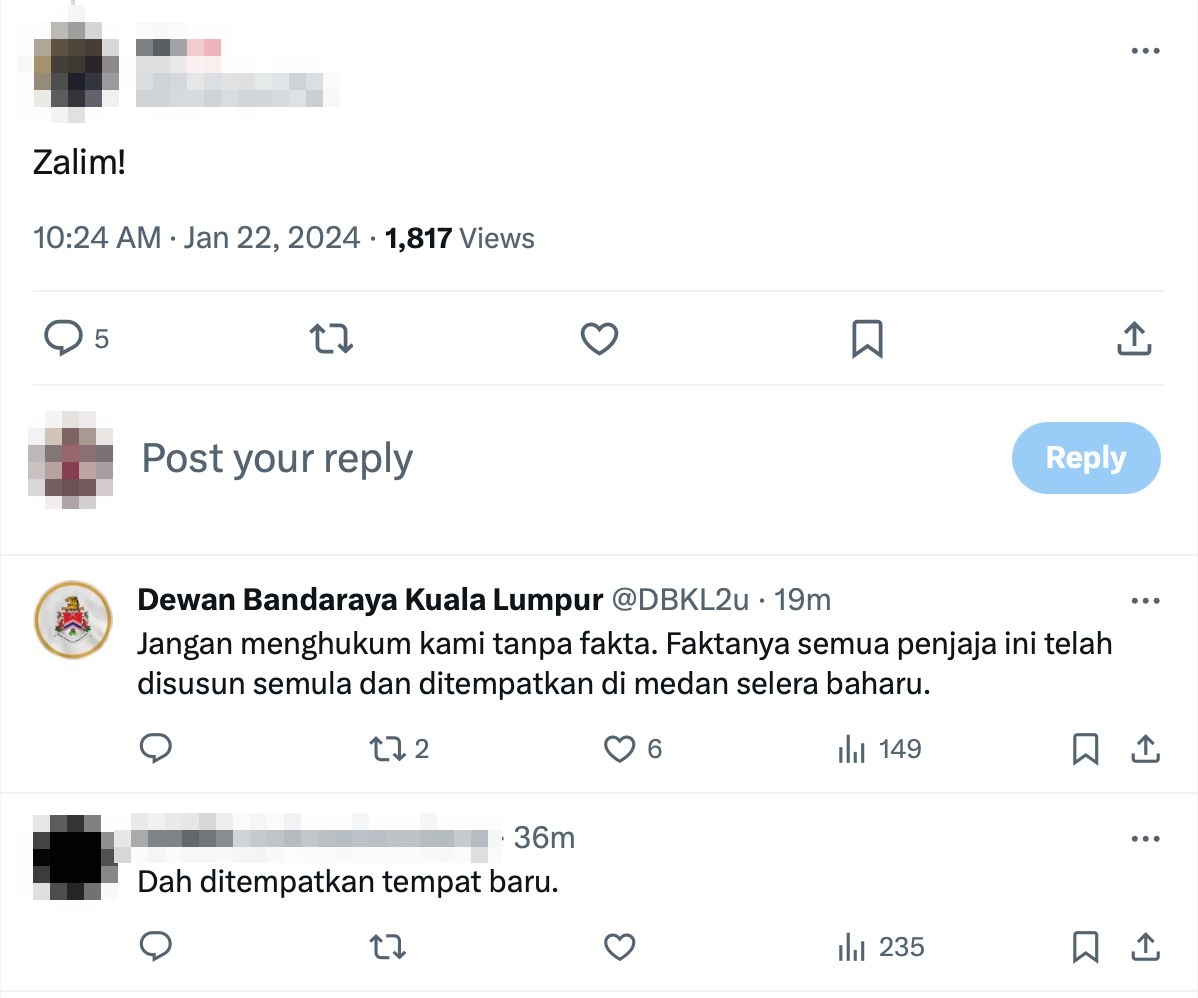Screen dimensions: 1198x998
Task: Open more options on main tweet
Action: coord(1145,50)
